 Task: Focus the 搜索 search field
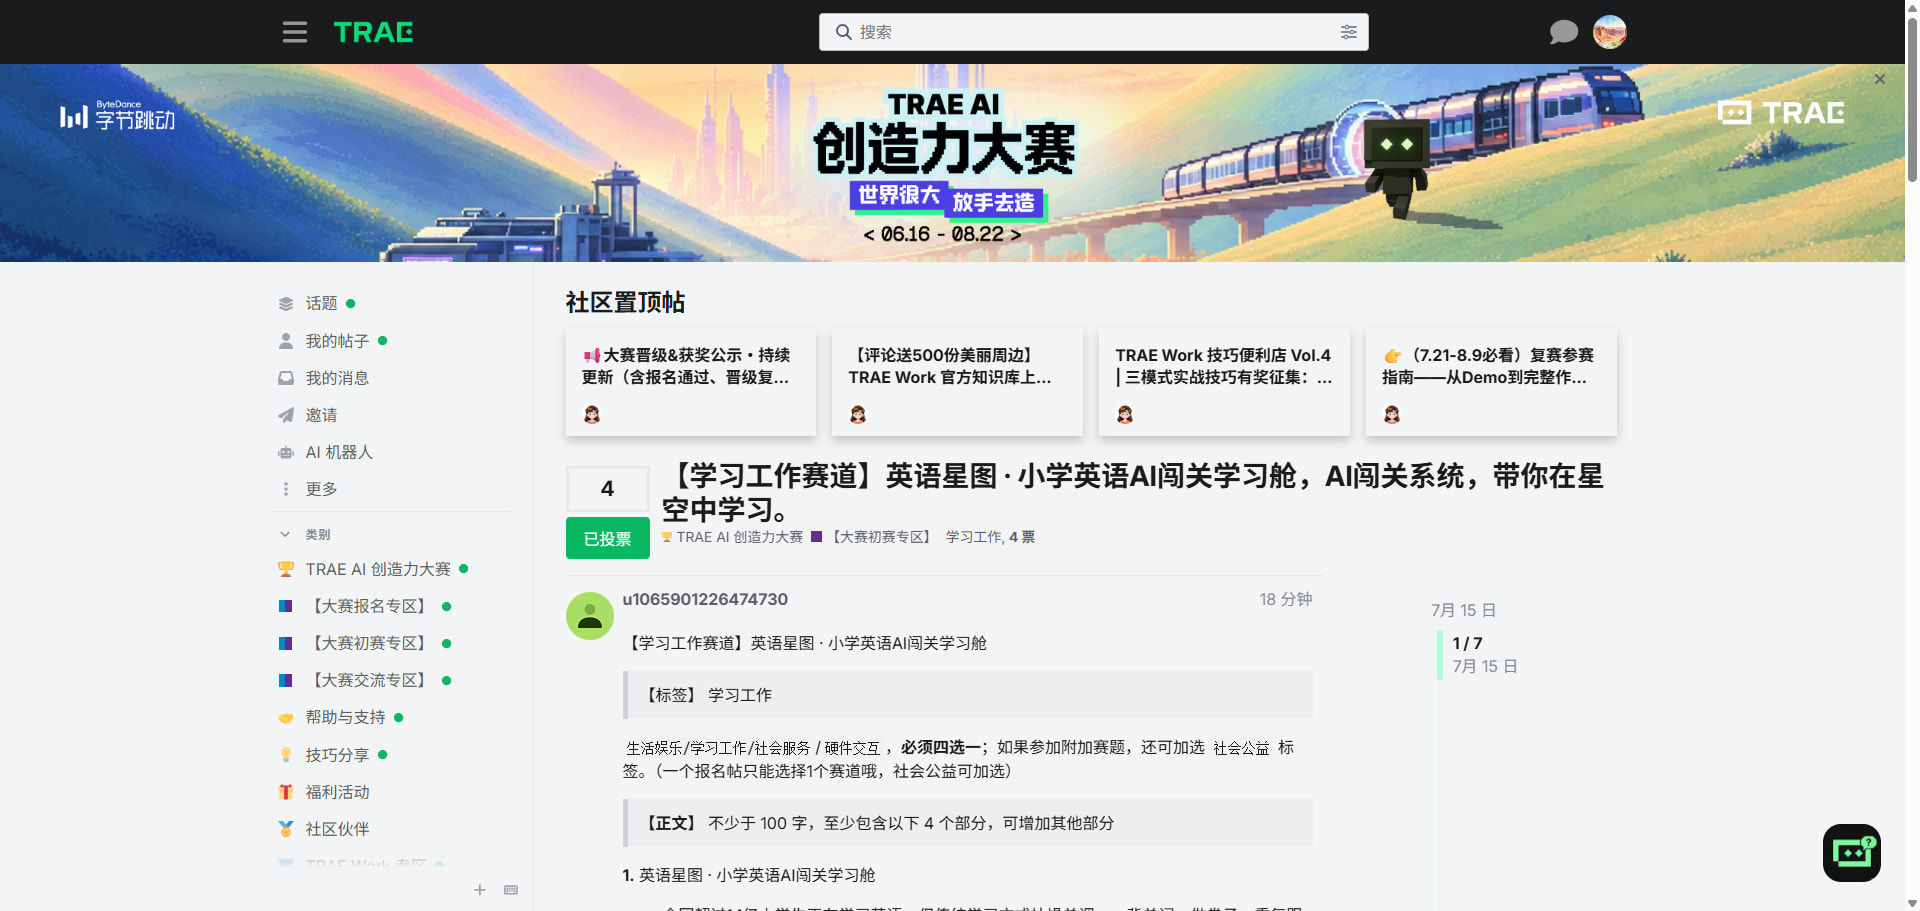click(x=1093, y=32)
